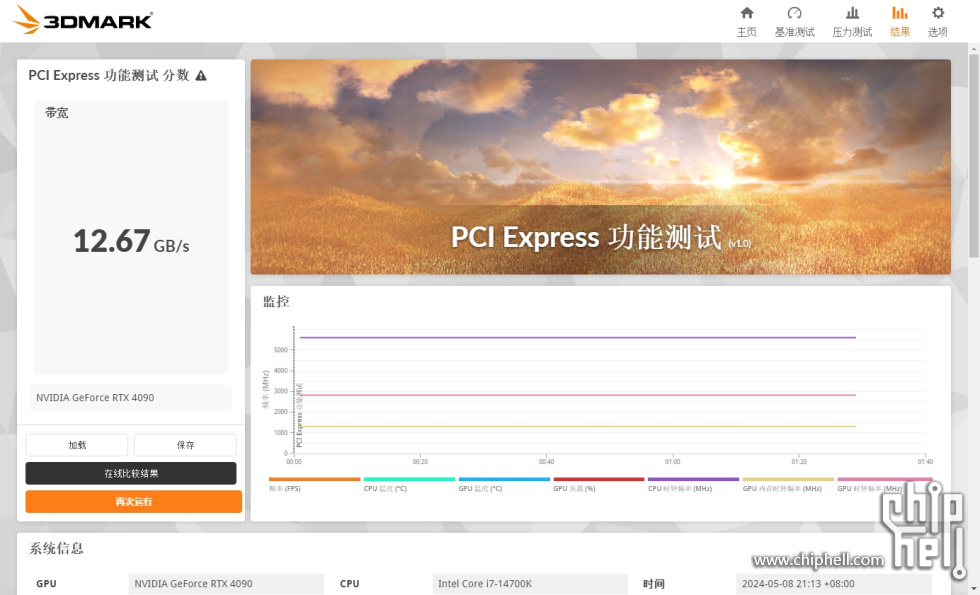Switch to the 基准测试 tab label

[794, 32]
